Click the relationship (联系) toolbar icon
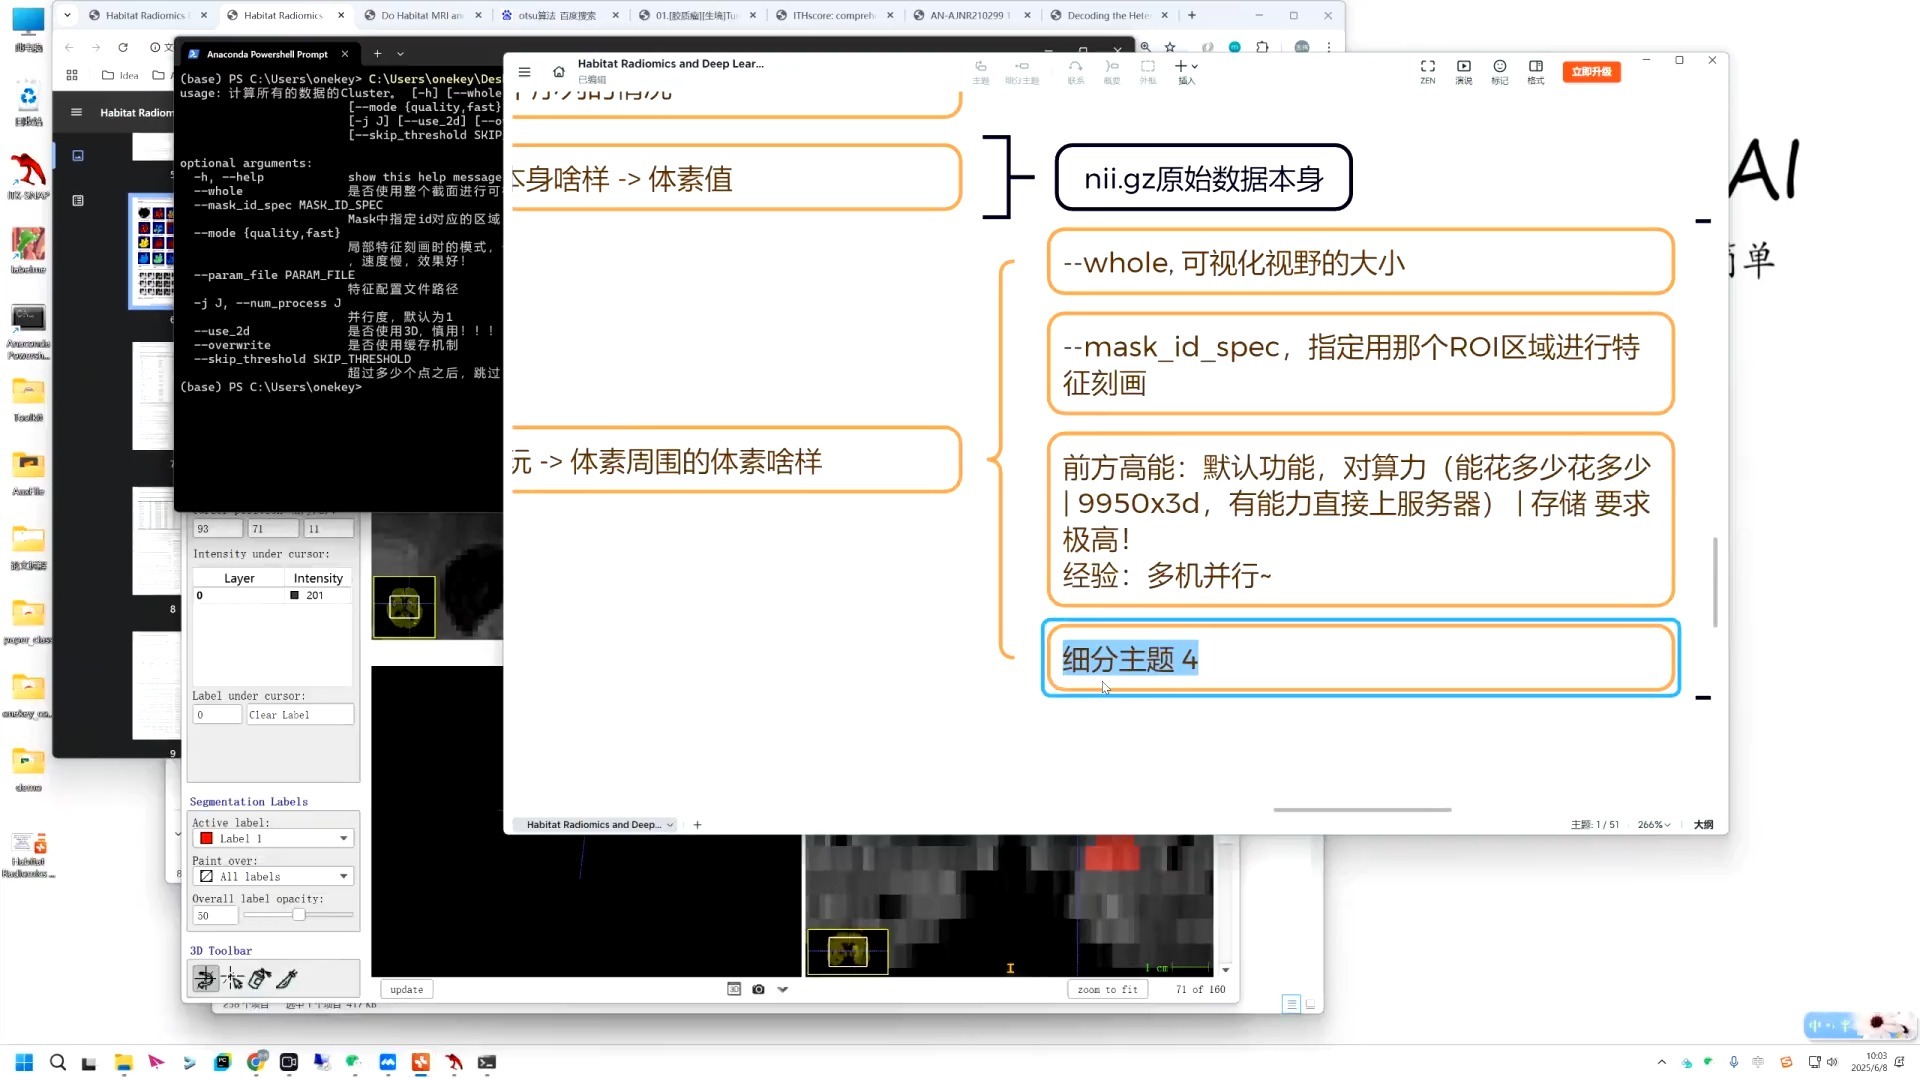 1076,72
